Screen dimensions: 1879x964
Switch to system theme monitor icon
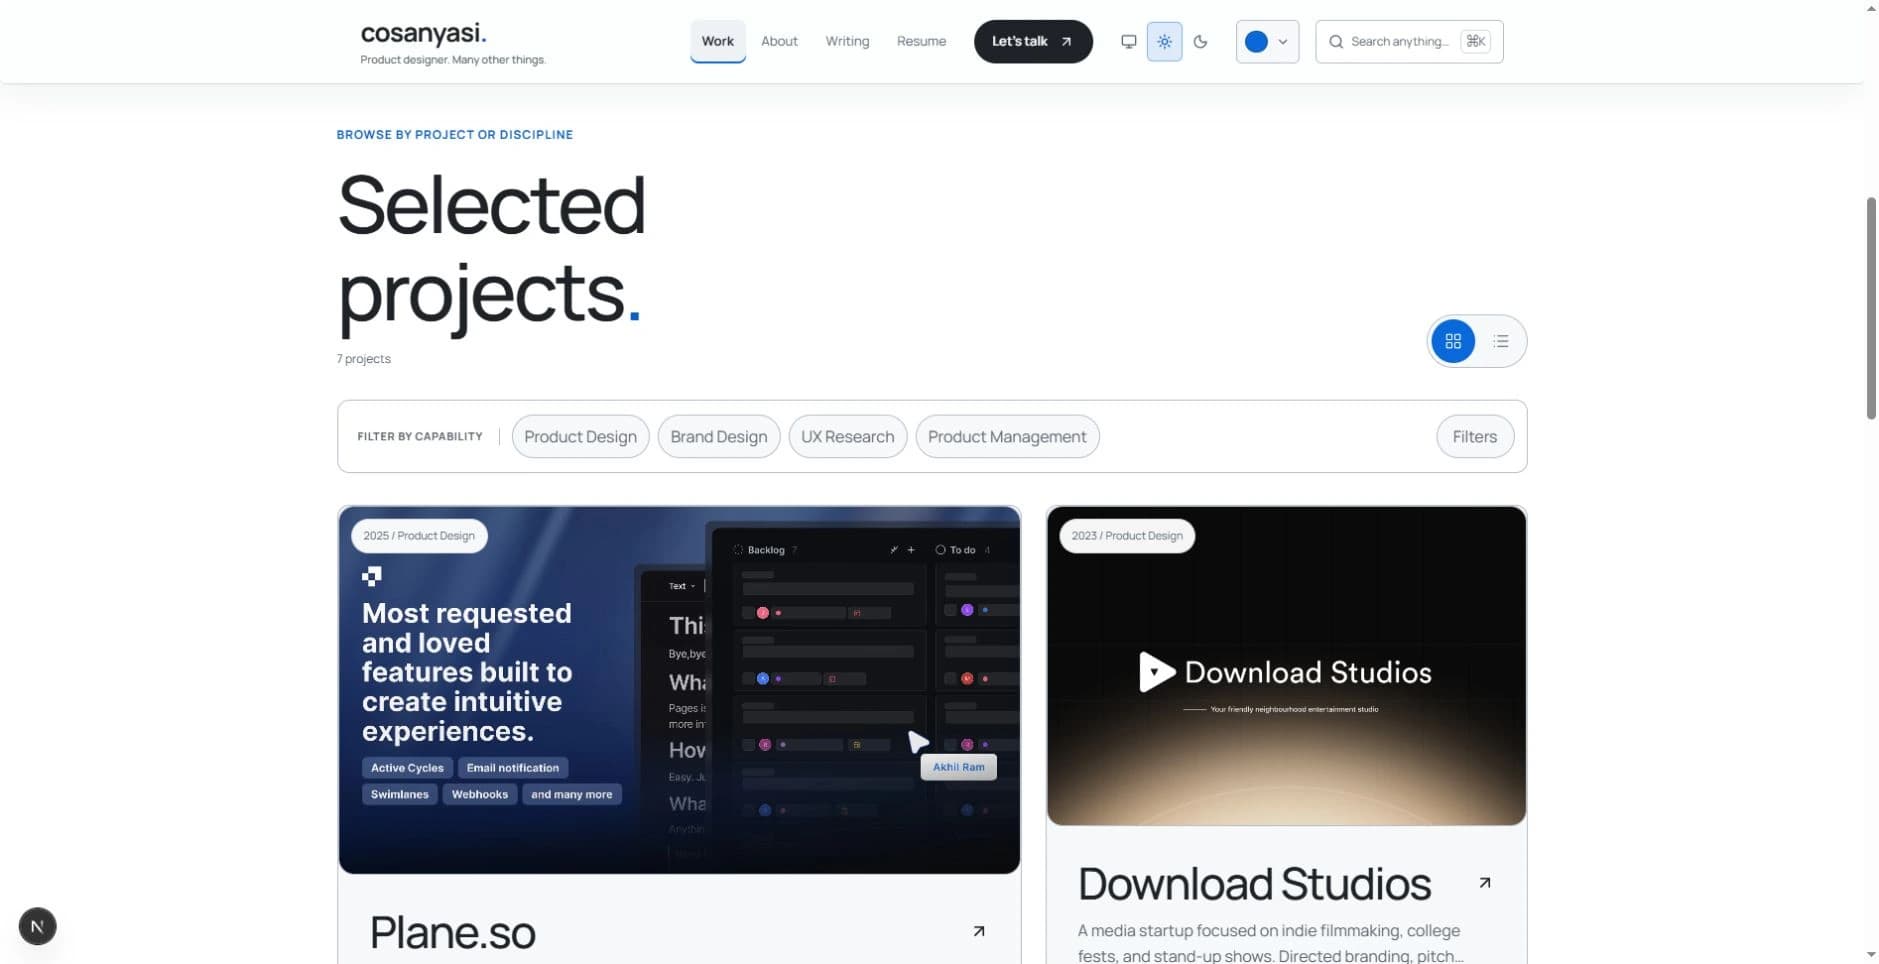click(1128, 42)
